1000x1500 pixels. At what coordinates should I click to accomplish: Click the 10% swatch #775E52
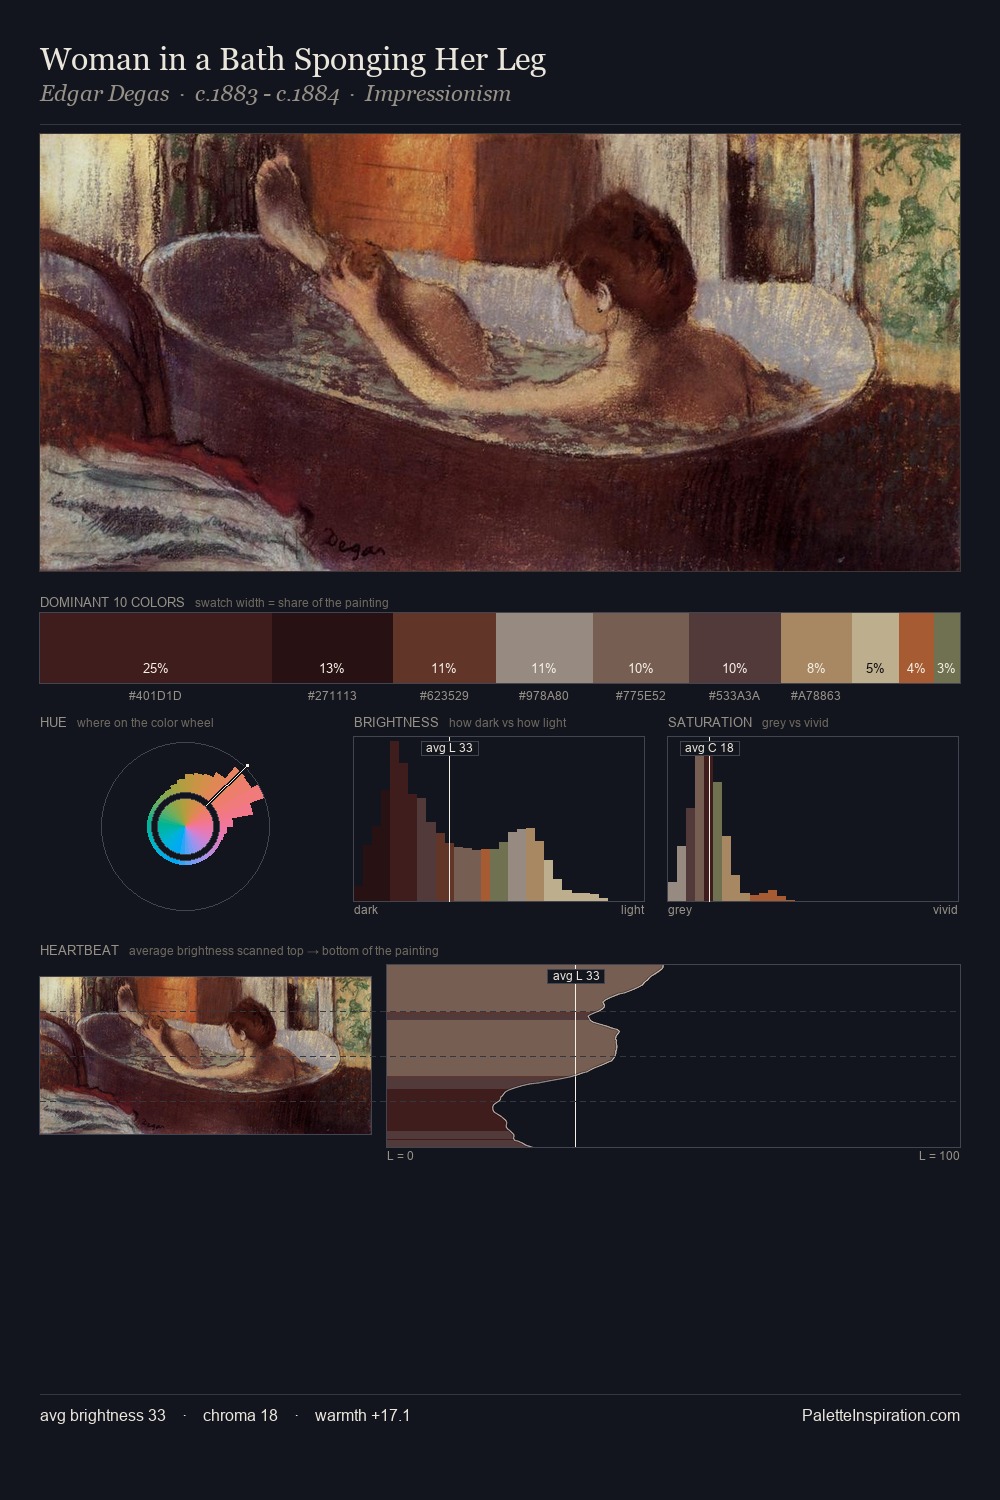(x=641, y=648)
